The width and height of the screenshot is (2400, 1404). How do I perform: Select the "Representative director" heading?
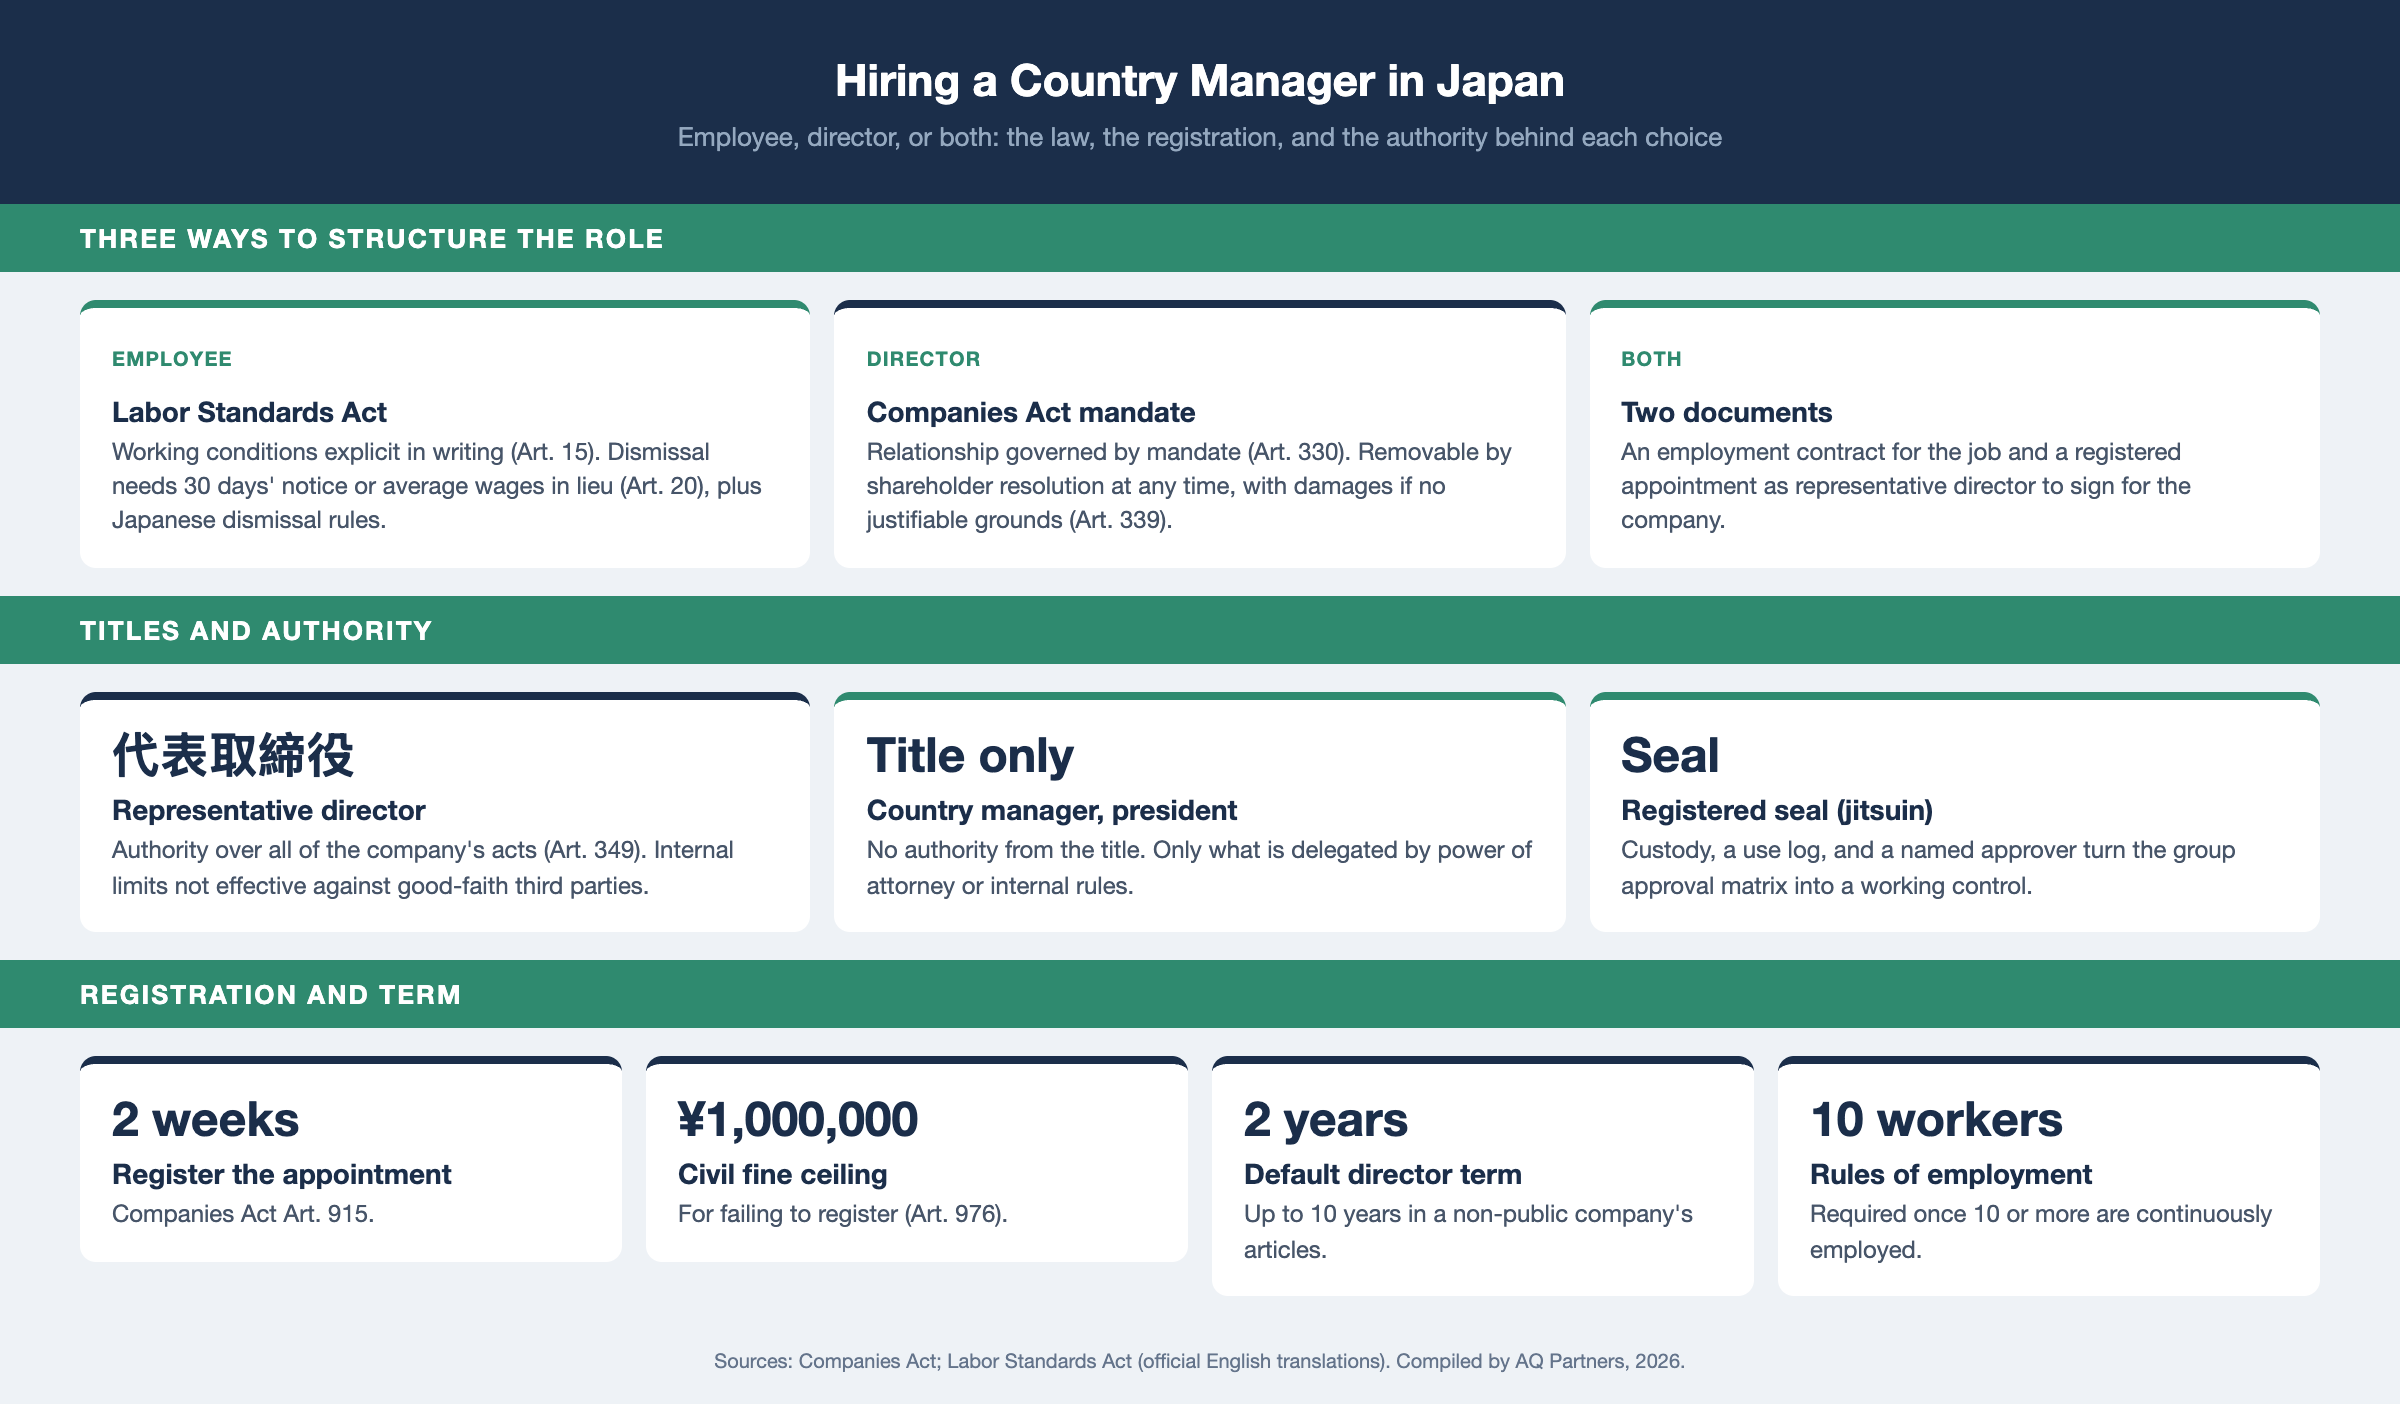pyautogui.click(x=268, y=810)
